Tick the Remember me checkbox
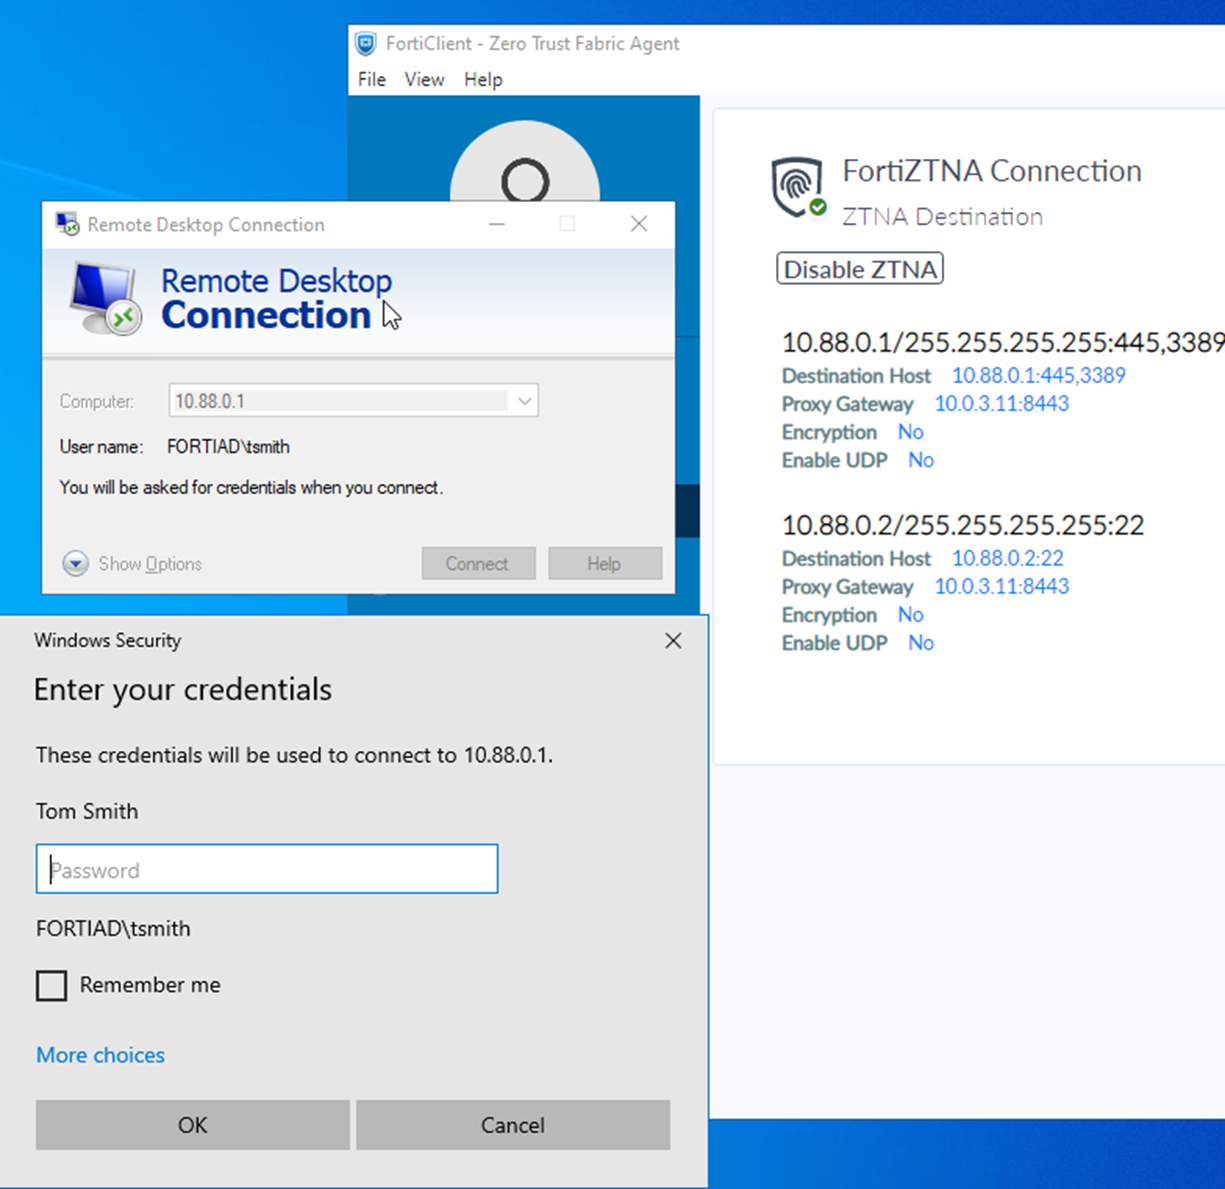Screen dimensions: 1225x1189 pyautogui.click(x=52, y=985)
